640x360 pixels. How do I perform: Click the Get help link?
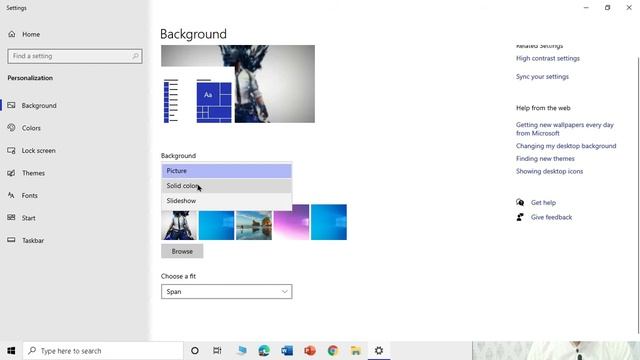pos(543,202)
